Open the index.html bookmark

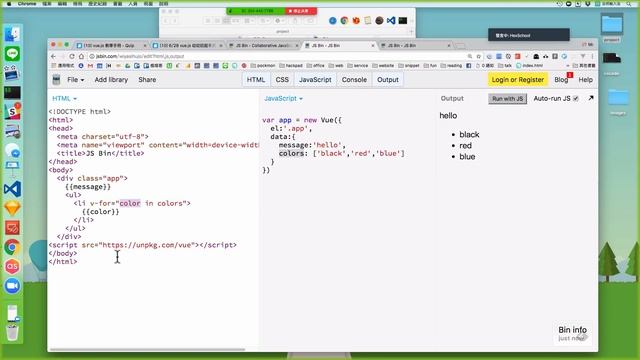[529, 65]
